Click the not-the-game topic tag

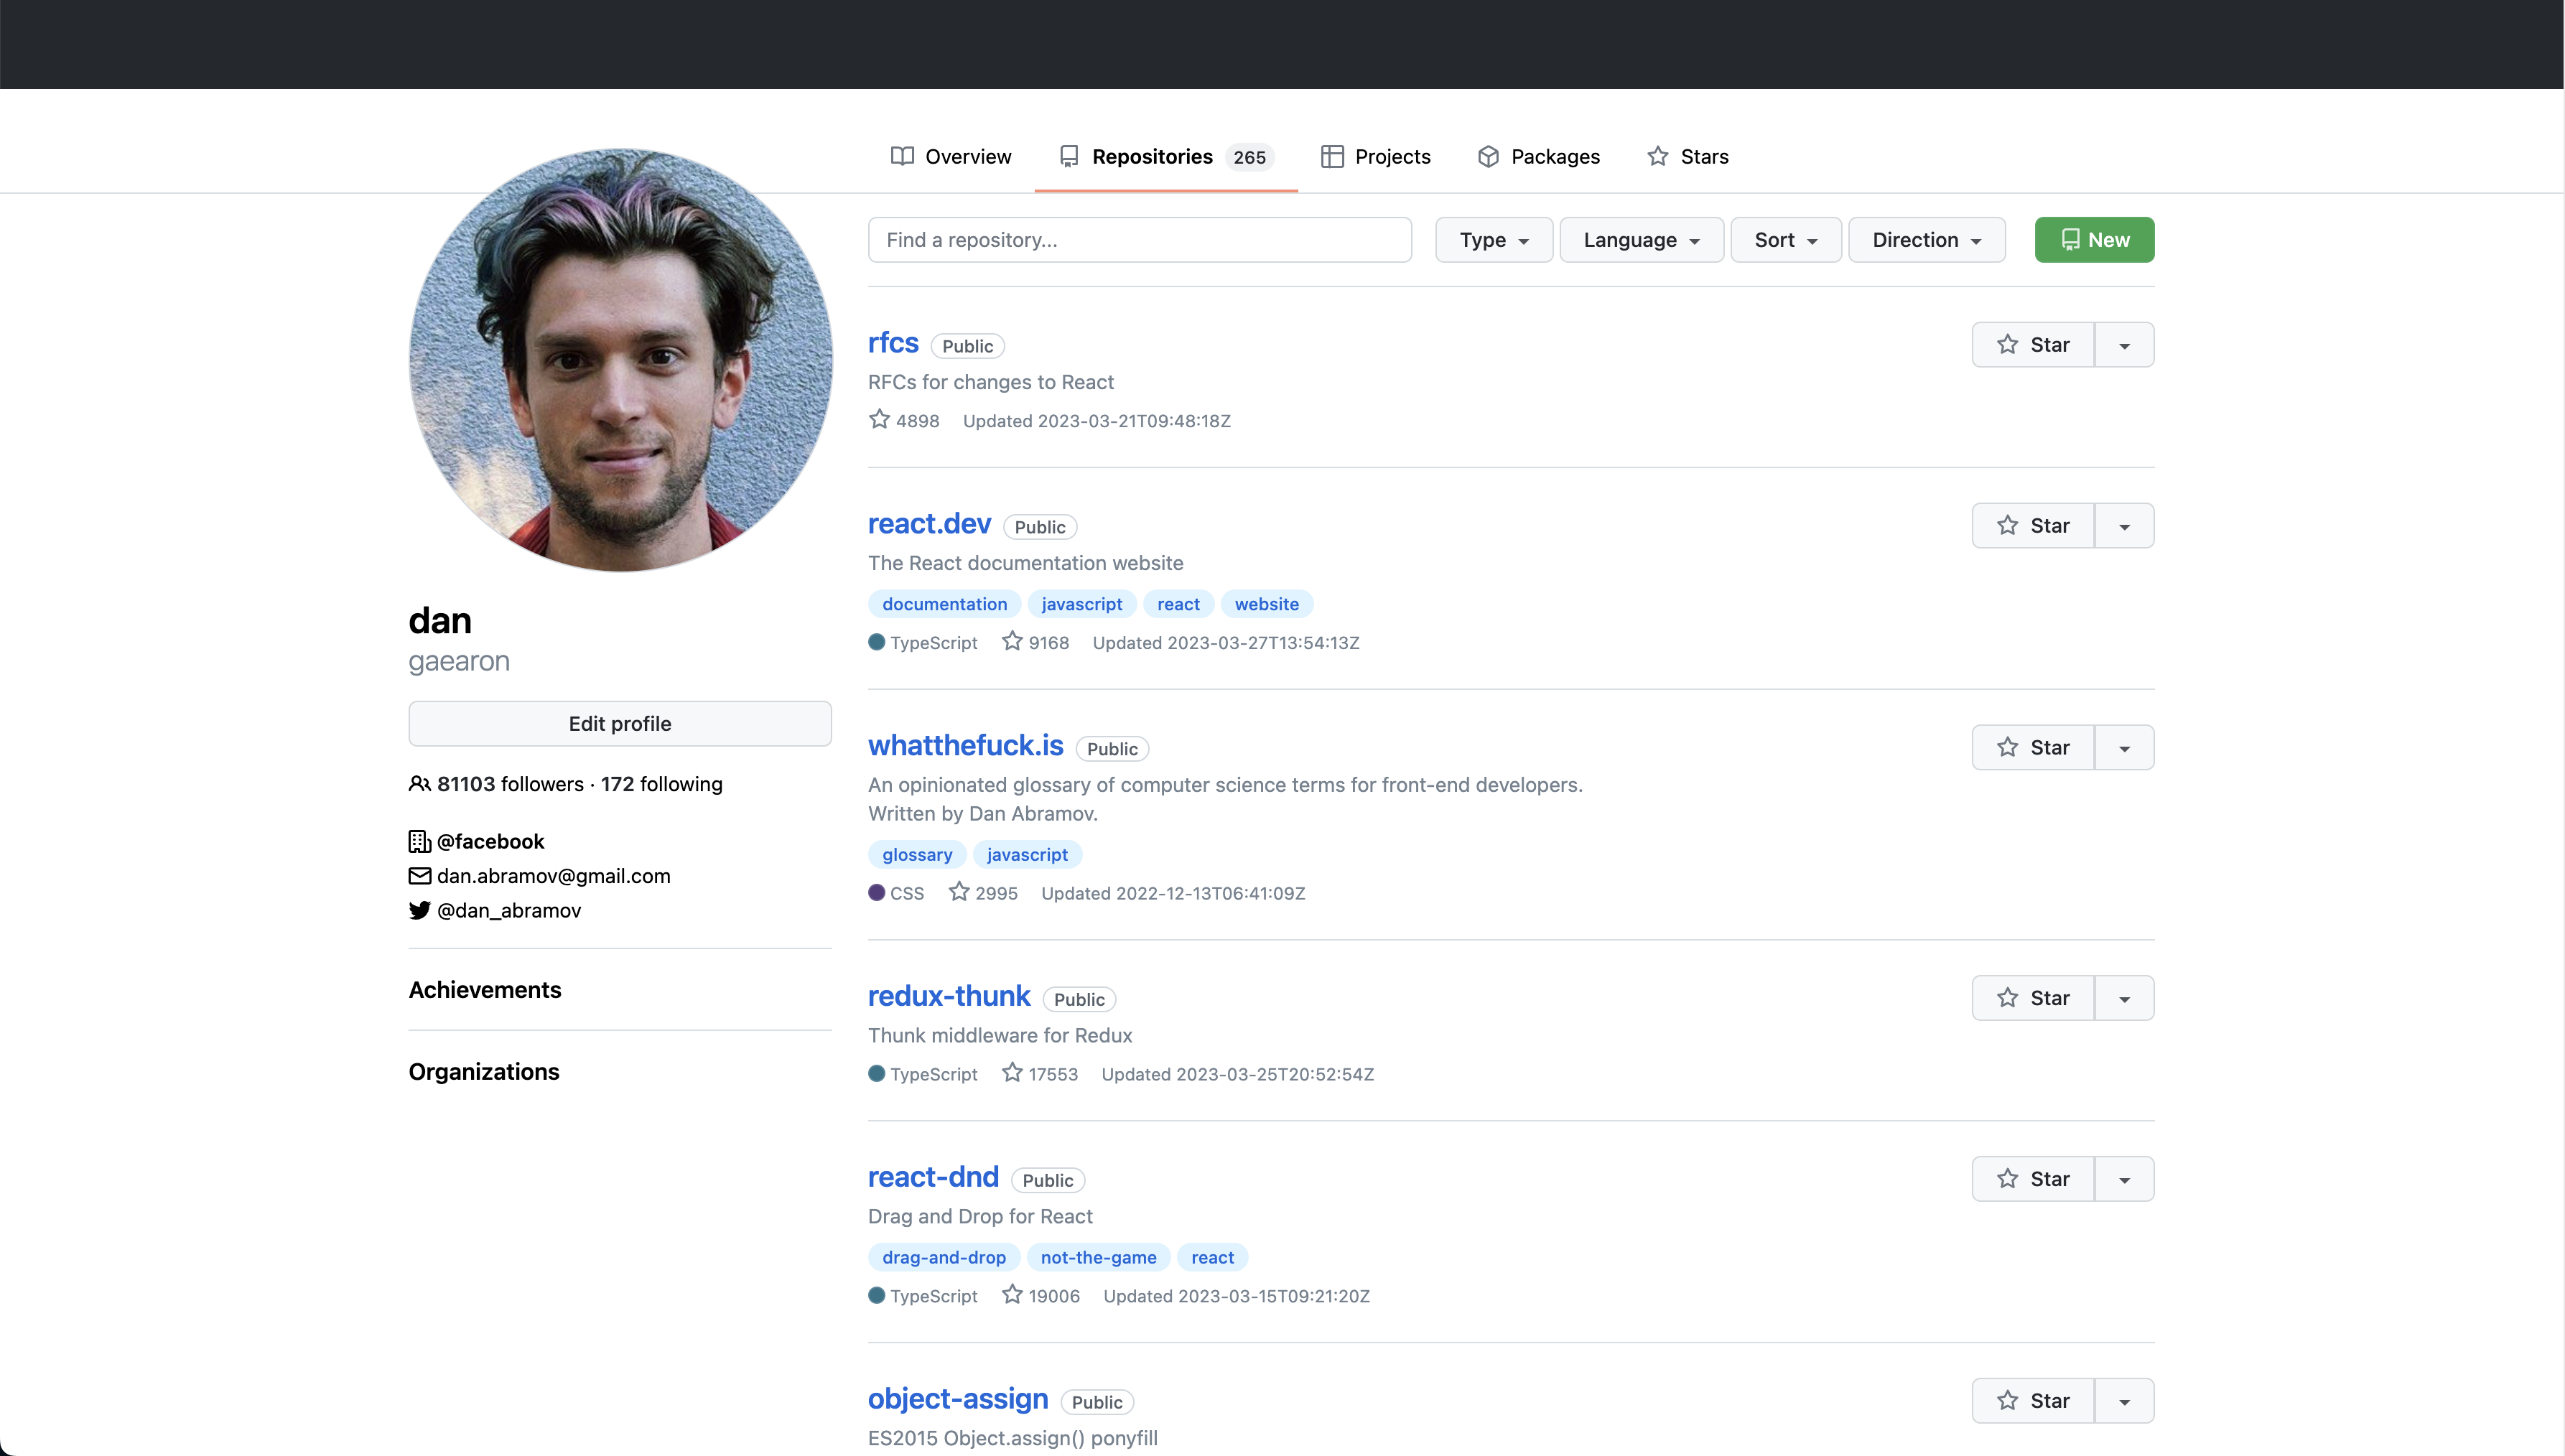click(x=1098, y=1258)
